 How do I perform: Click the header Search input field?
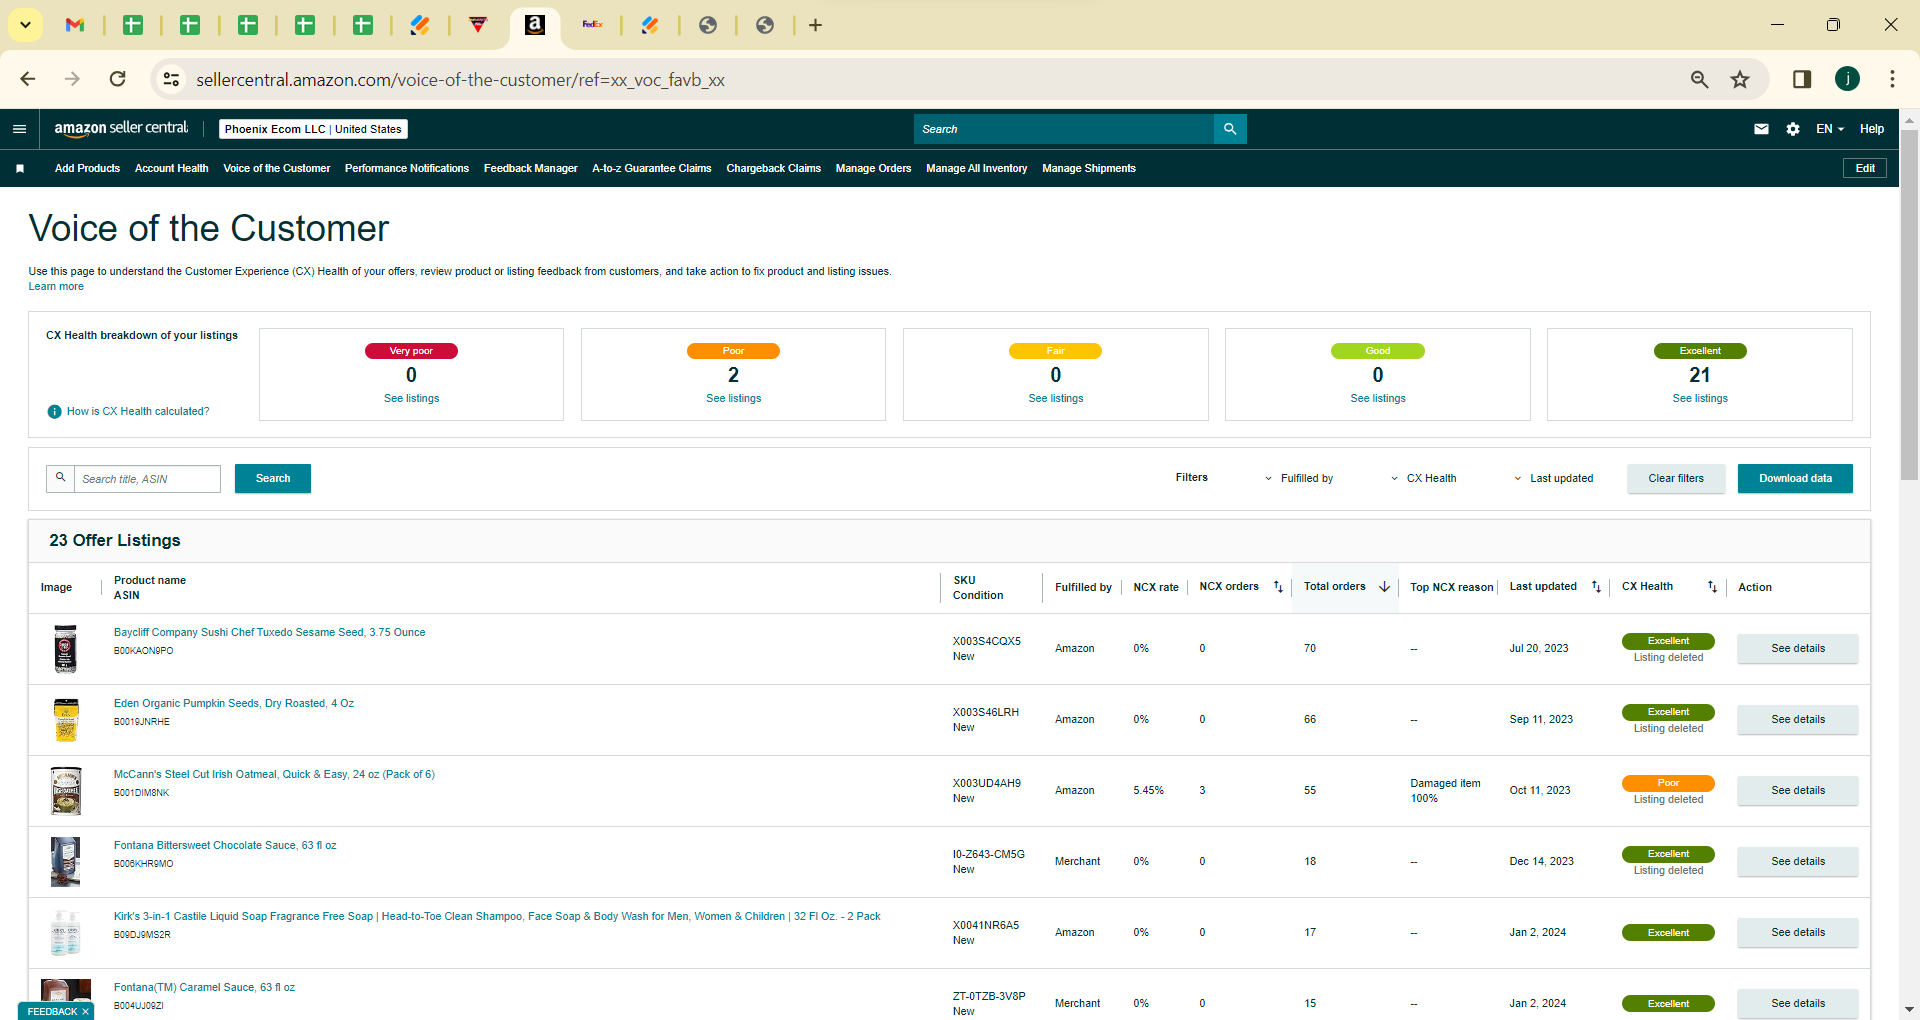point(1064,129)
